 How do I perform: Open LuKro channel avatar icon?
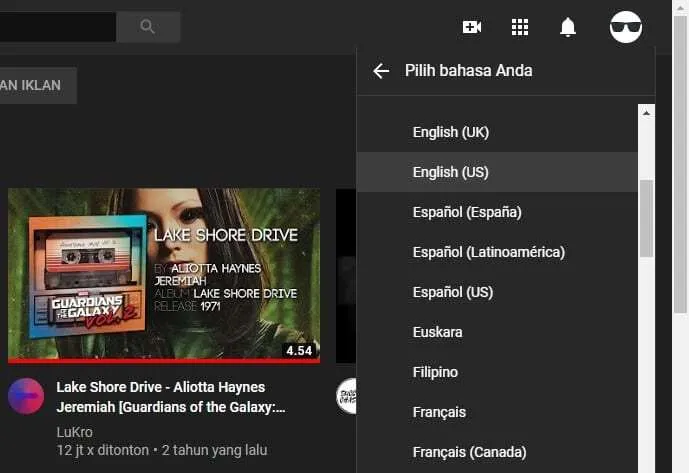coord(26,396)
